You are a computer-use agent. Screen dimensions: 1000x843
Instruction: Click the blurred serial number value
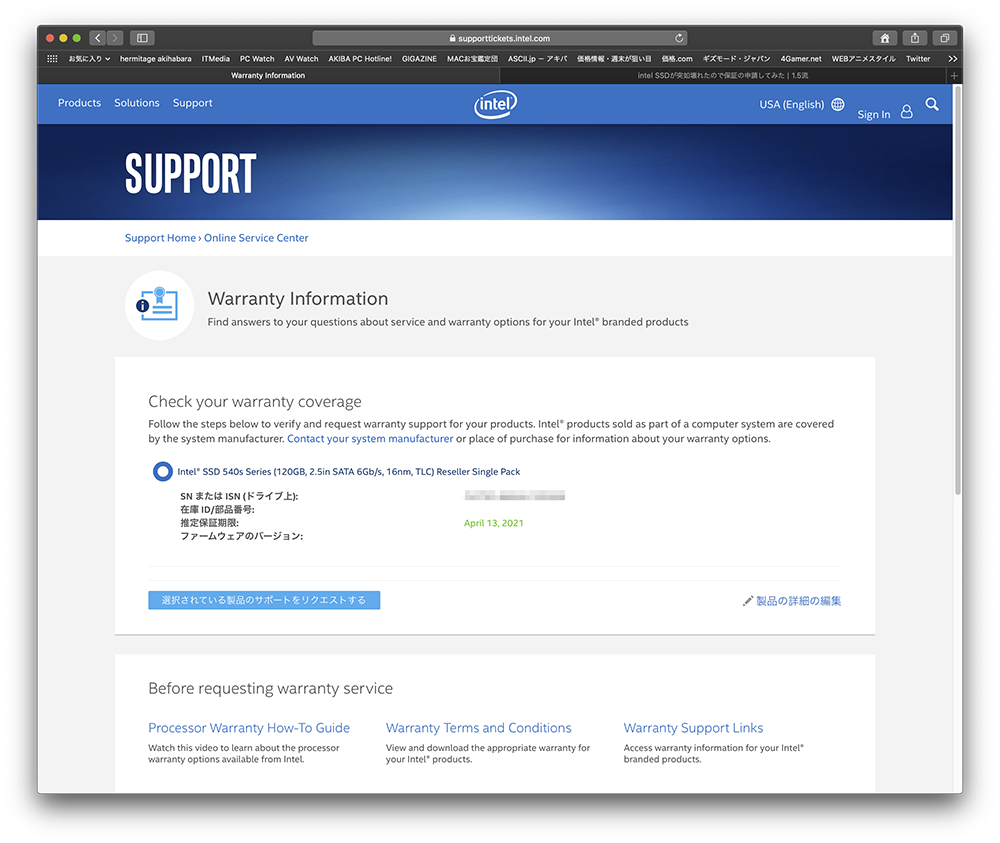pos(515,495)
